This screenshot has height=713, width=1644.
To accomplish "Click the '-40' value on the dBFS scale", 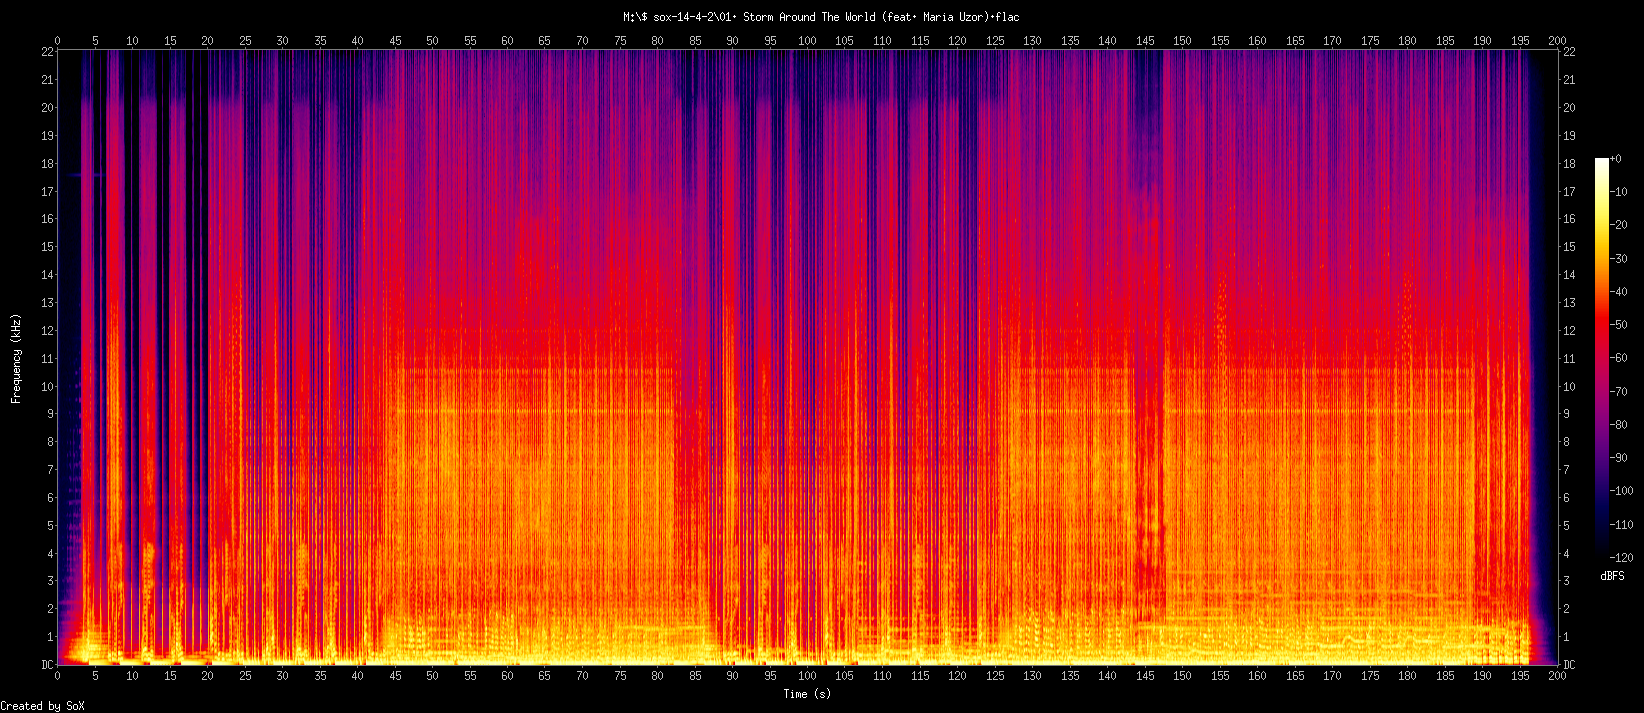I will point(1619,292).
